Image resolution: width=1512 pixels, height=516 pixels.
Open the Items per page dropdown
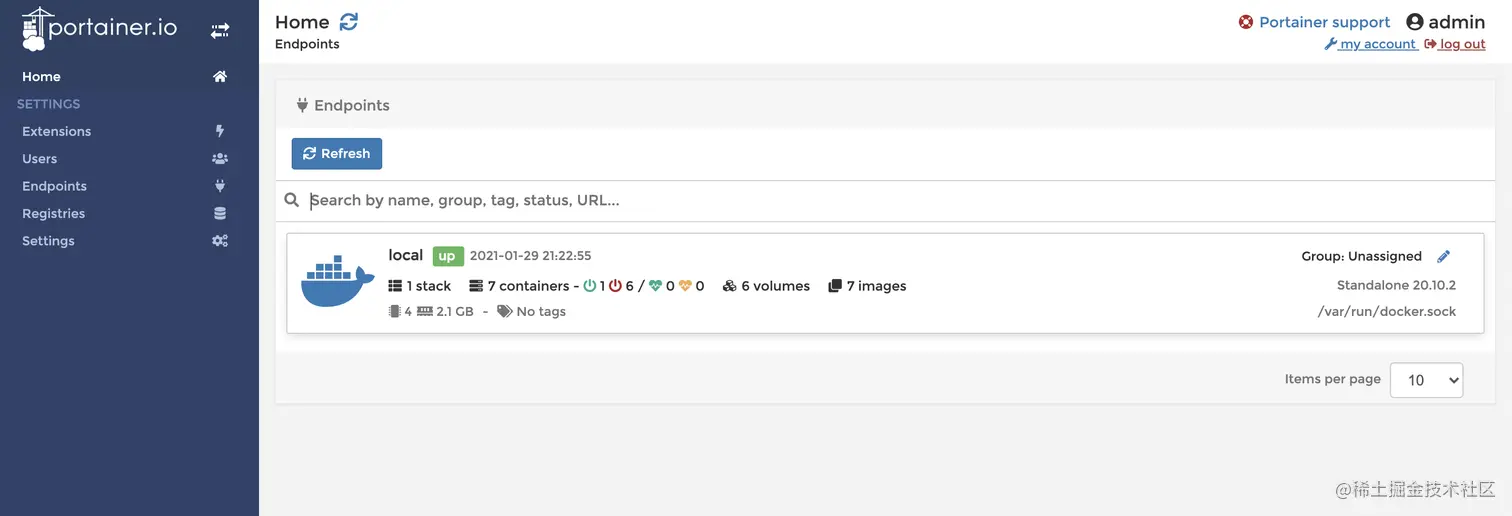point(1426,380)
